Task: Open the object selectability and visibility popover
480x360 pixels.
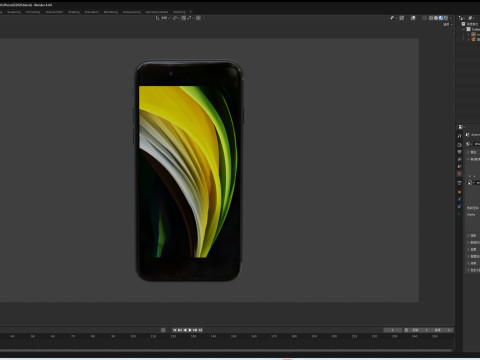Action: point(393,18)
